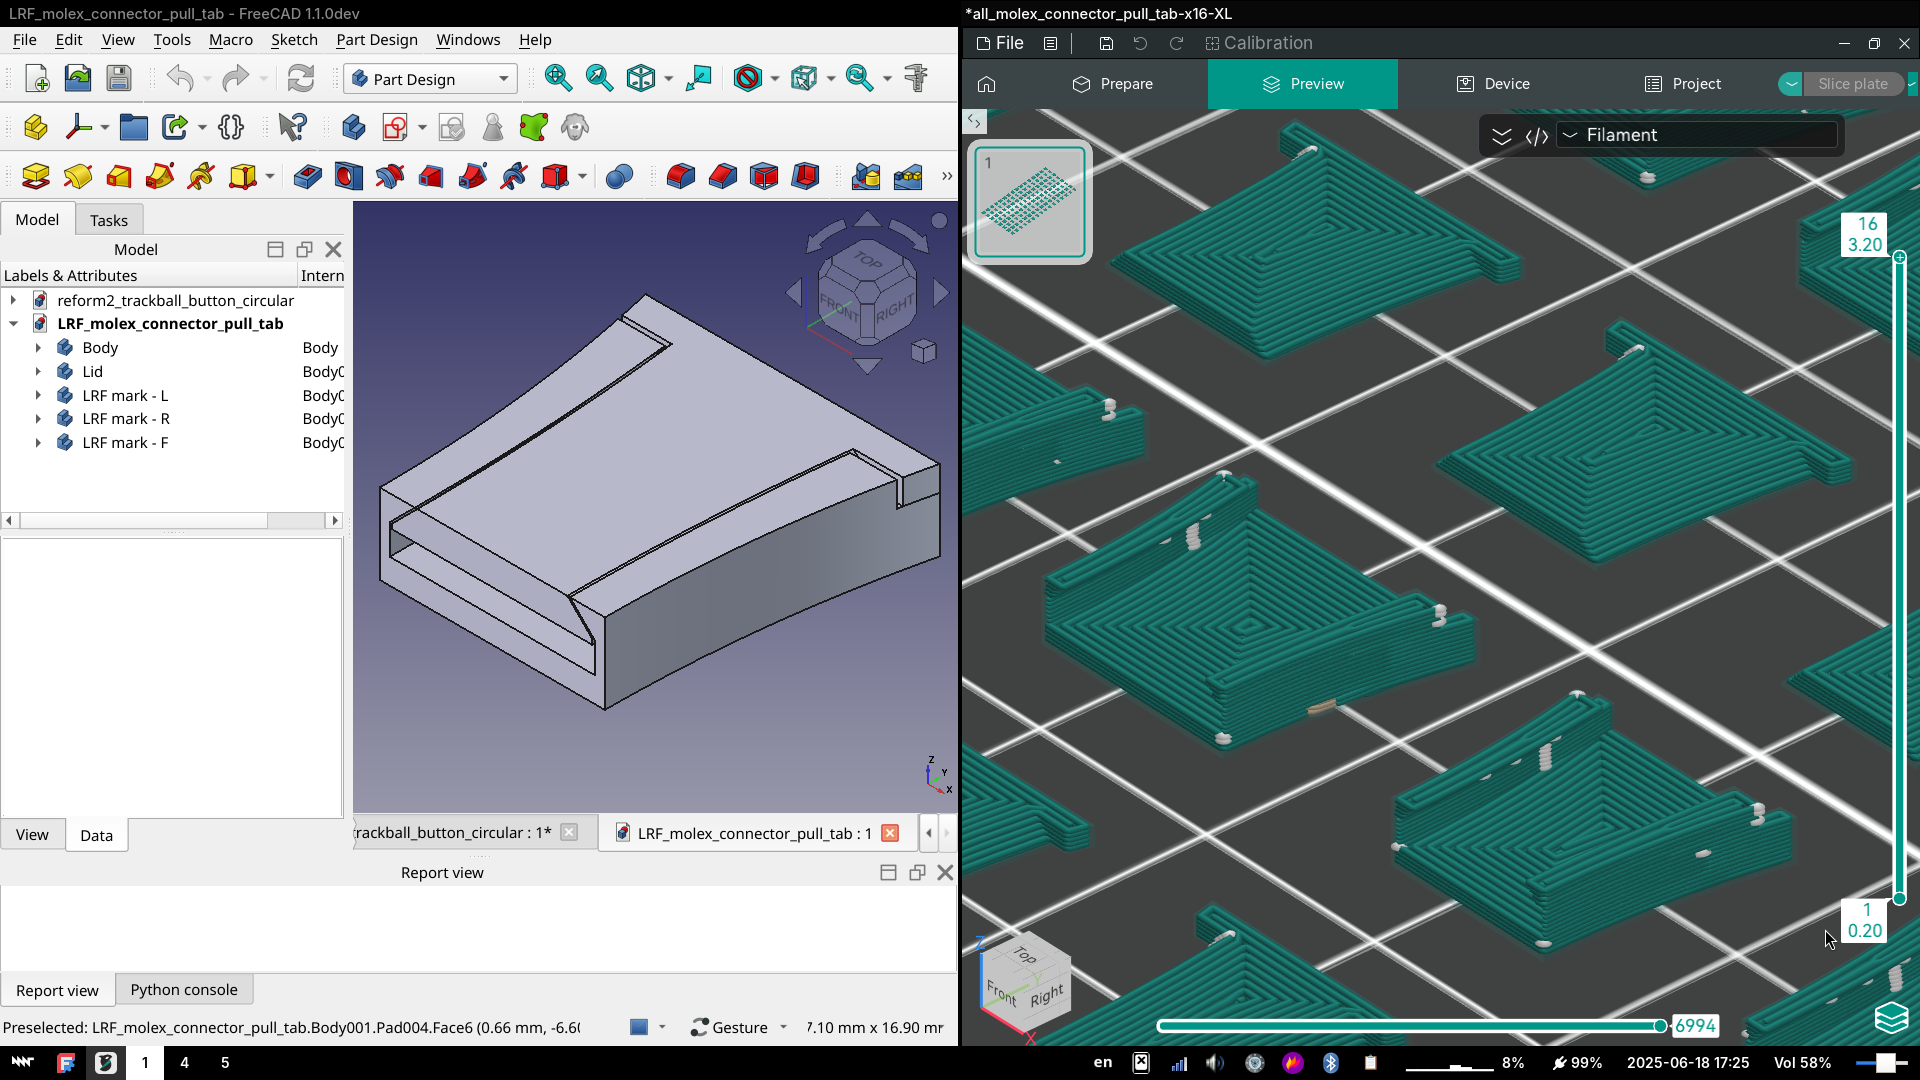Click the Fit All zoom icon
1920x1080 pixels.
click(x=557, y=78)
